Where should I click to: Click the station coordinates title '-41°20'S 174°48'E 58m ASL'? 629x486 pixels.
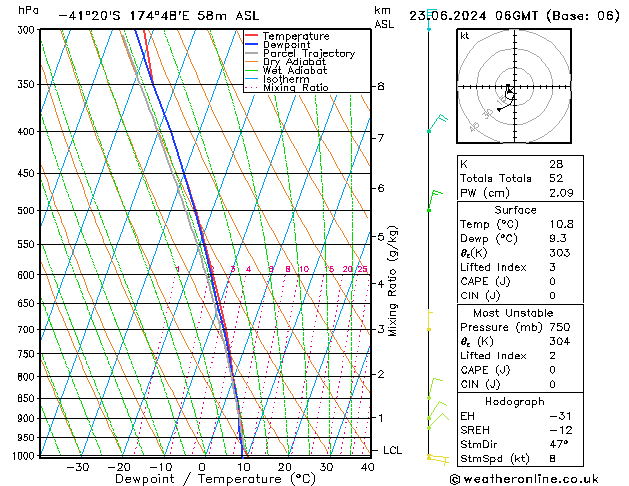(159, 16)
